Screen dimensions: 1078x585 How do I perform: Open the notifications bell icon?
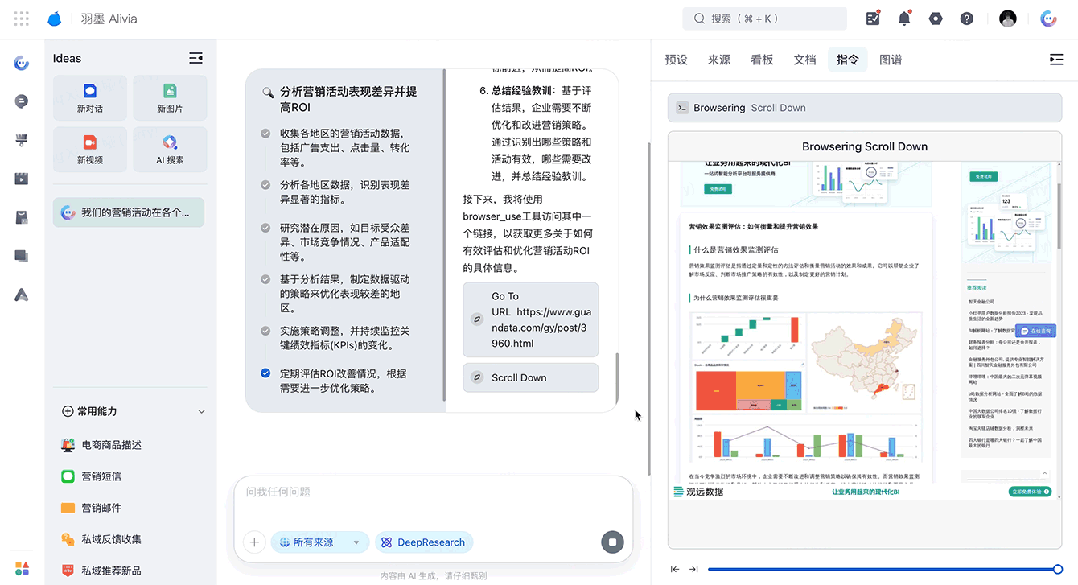904,19
